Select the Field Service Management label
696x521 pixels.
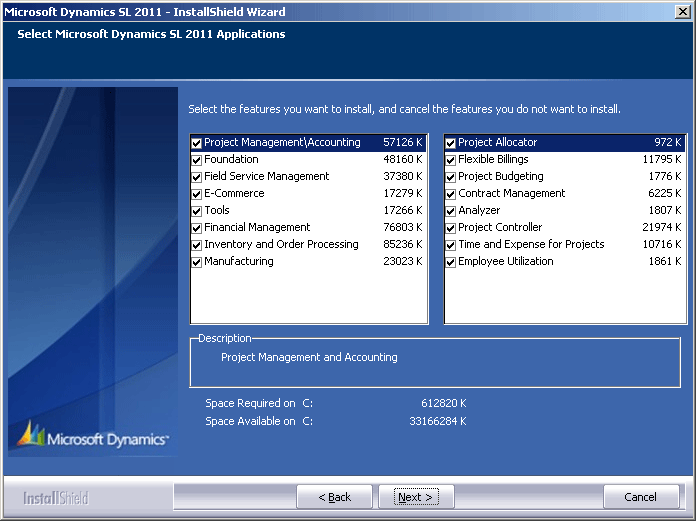pyautogui.click(x=266, y=176)
